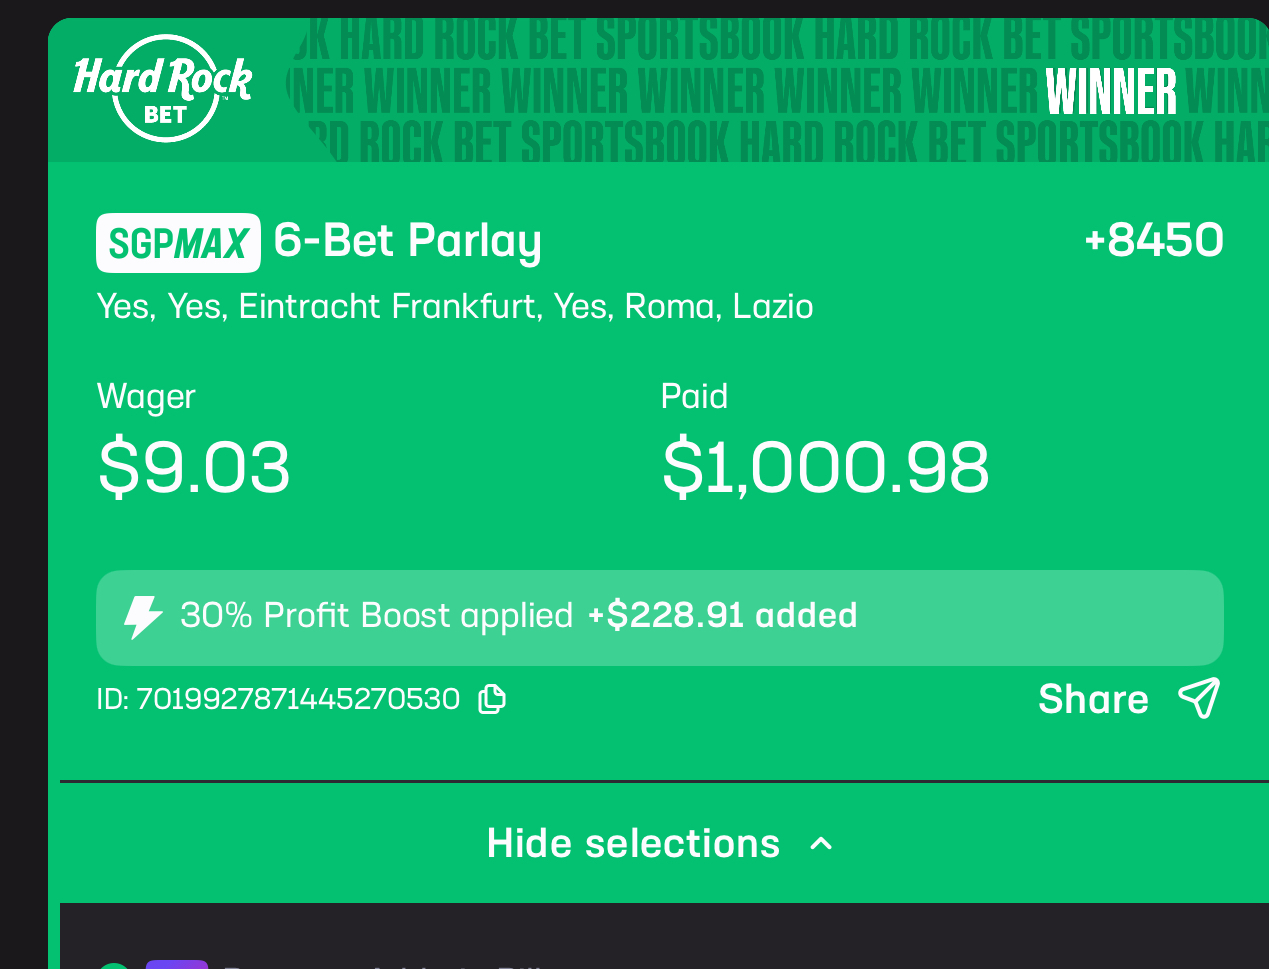Copy the bet ID with the copy icon
This screenshot has width=1269, height=969.
492,699
